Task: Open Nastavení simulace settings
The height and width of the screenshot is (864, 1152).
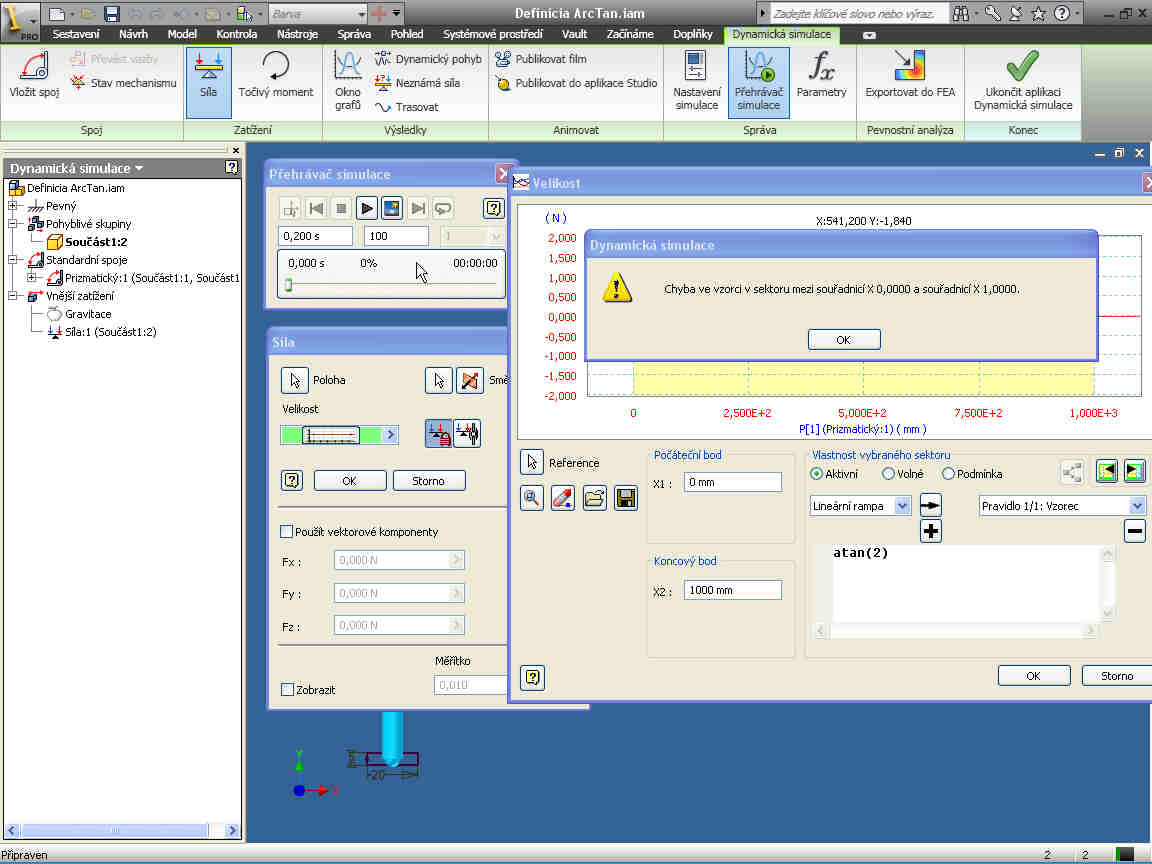Action: pyautogui.click(x=696, y=81)
